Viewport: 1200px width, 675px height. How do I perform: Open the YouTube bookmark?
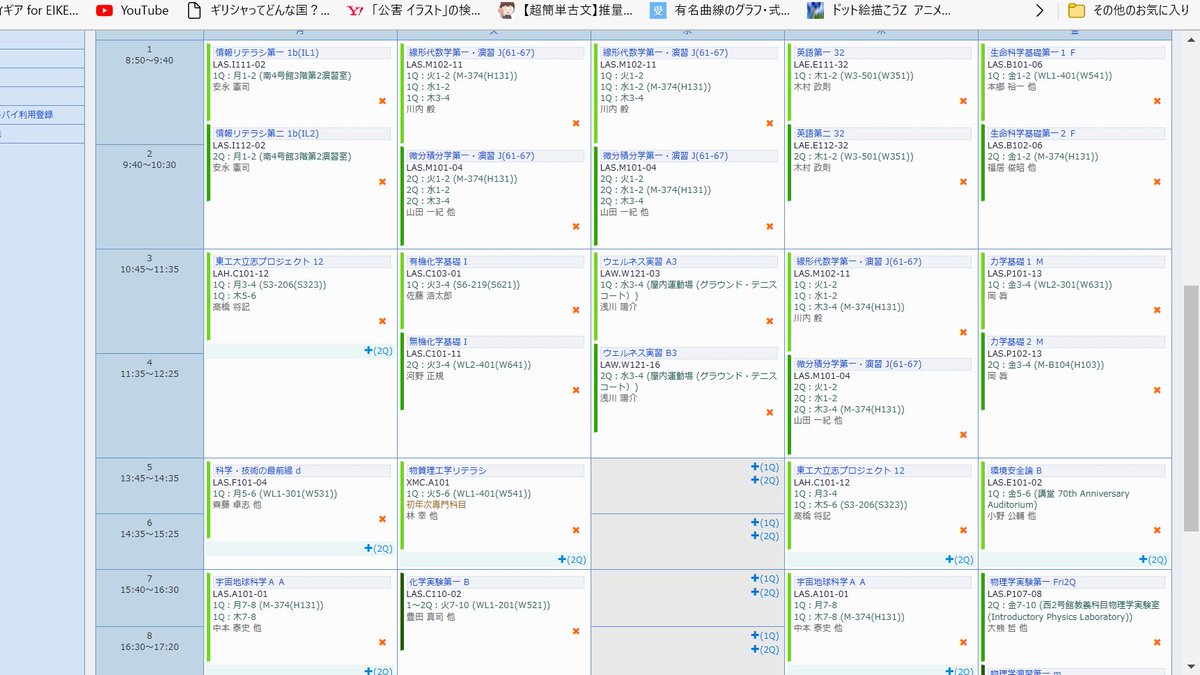click(x=133, y=11)
